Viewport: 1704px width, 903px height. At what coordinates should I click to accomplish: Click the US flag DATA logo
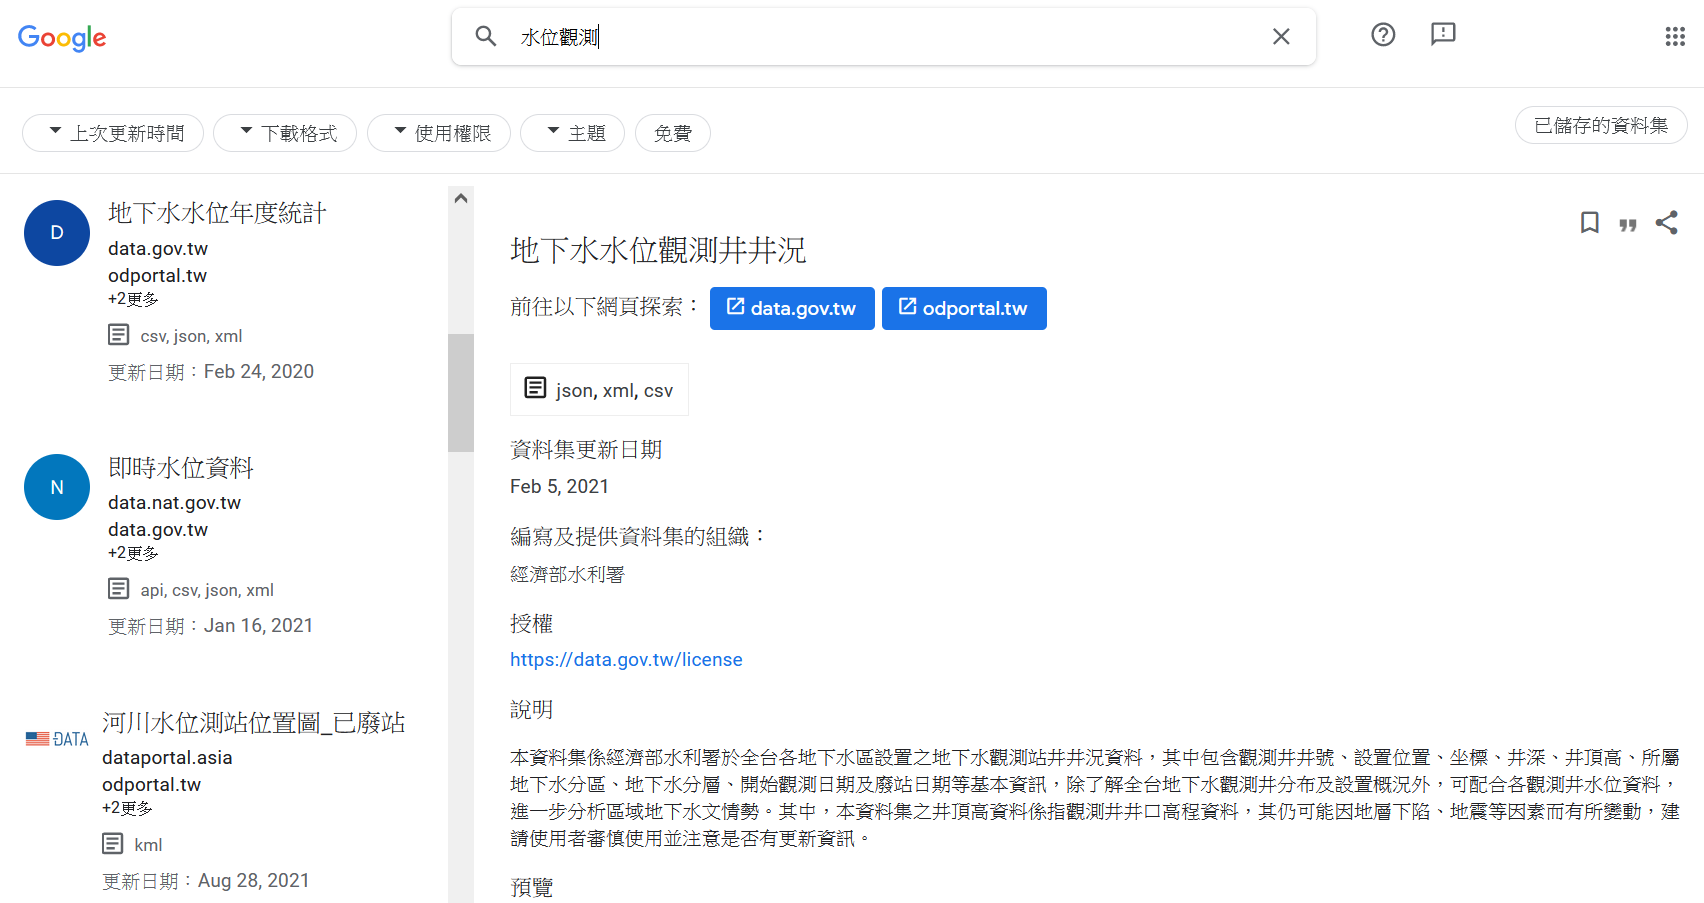coord(57,739)
